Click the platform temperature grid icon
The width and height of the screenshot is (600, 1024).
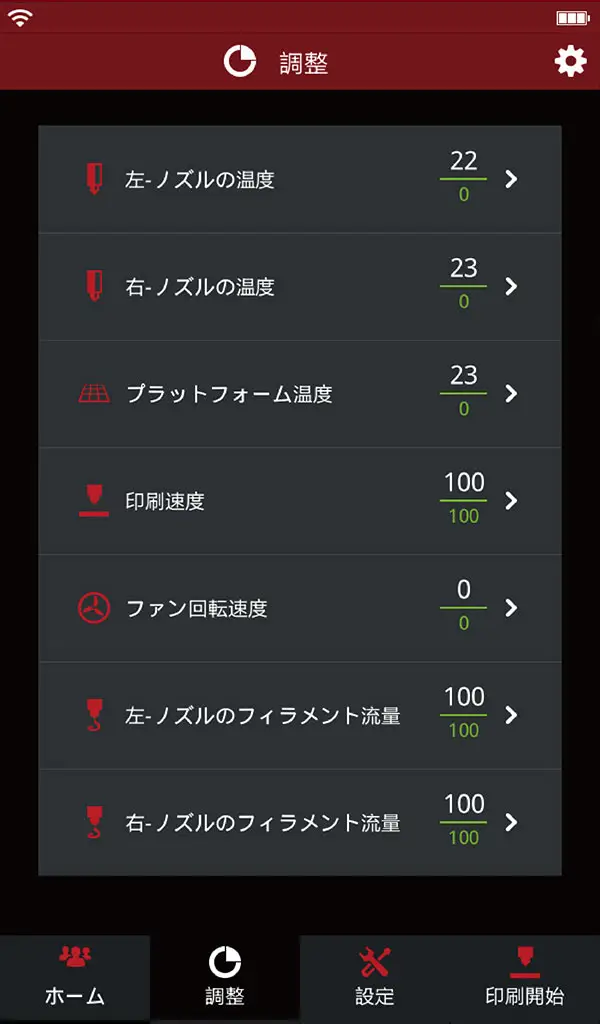[94, 393]
